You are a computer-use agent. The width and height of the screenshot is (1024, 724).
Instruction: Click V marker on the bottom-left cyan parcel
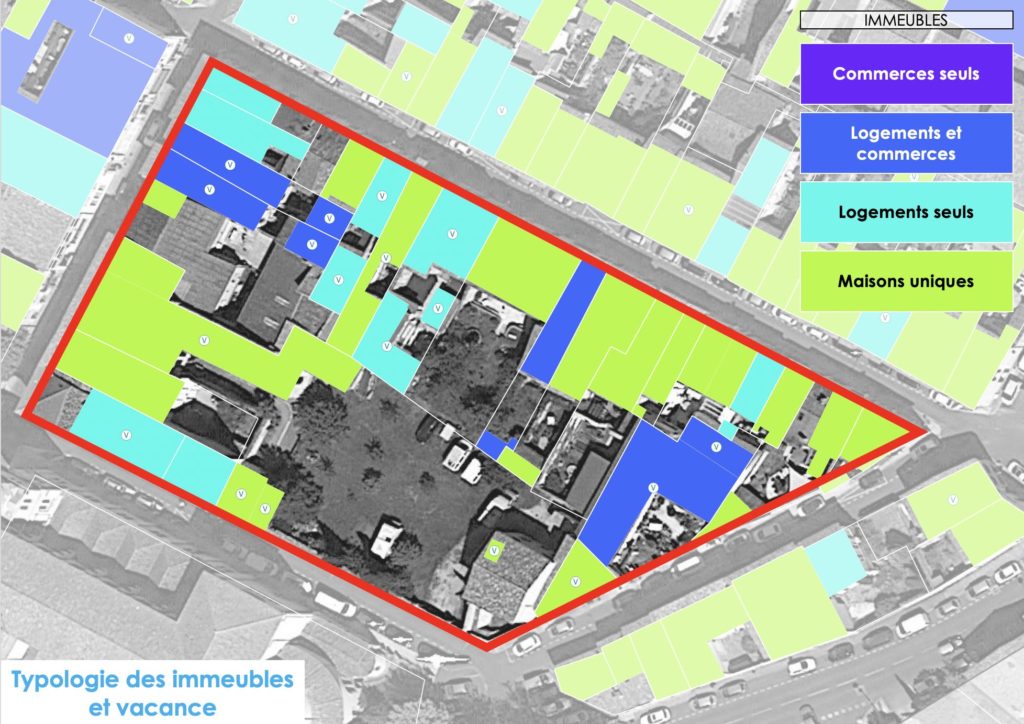tap(126, 434)
